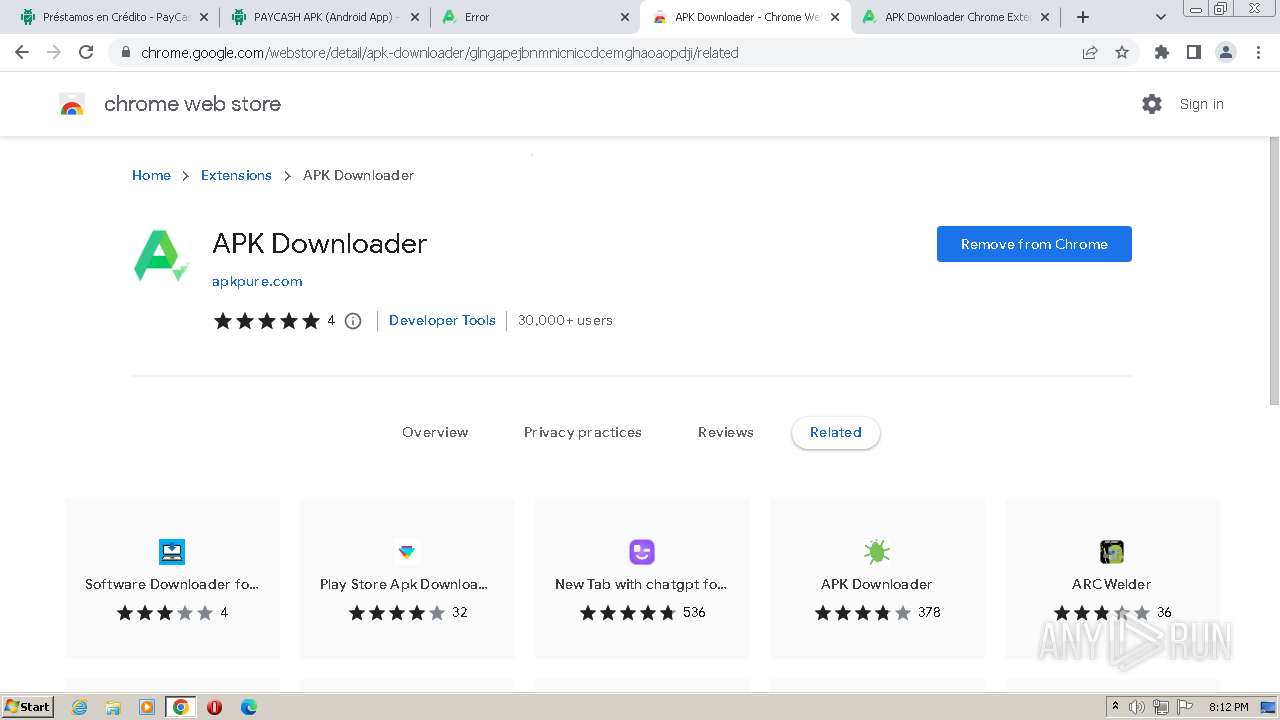Click the 30,000+ users text

tap(565, 320)
